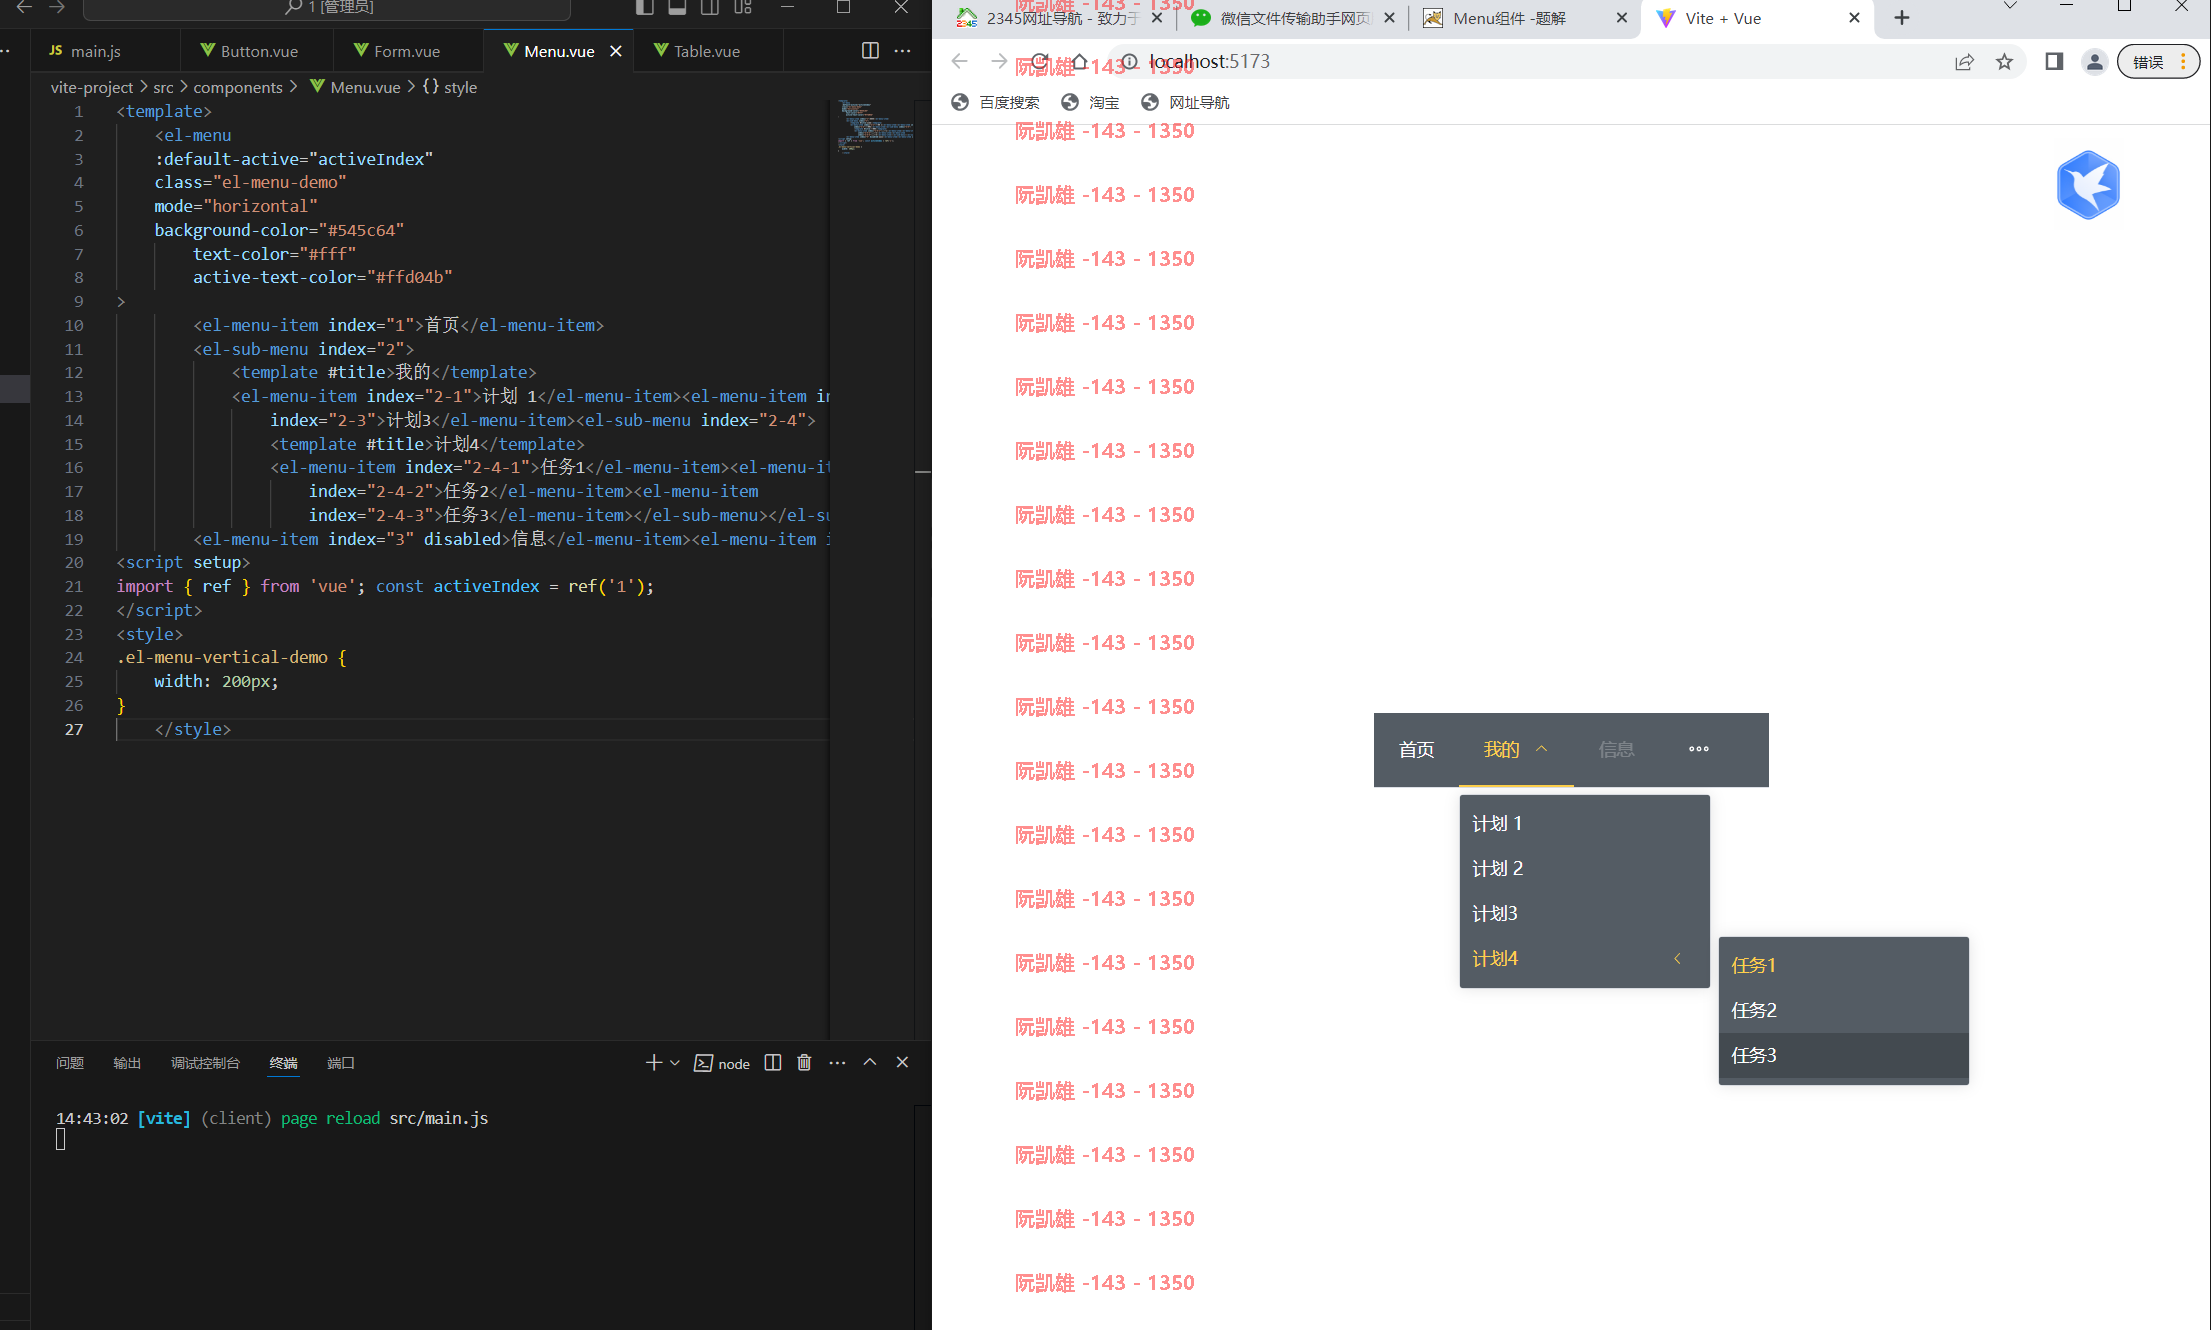
Task: Open the 问题 panel tab
Action: pos(70,1063)
